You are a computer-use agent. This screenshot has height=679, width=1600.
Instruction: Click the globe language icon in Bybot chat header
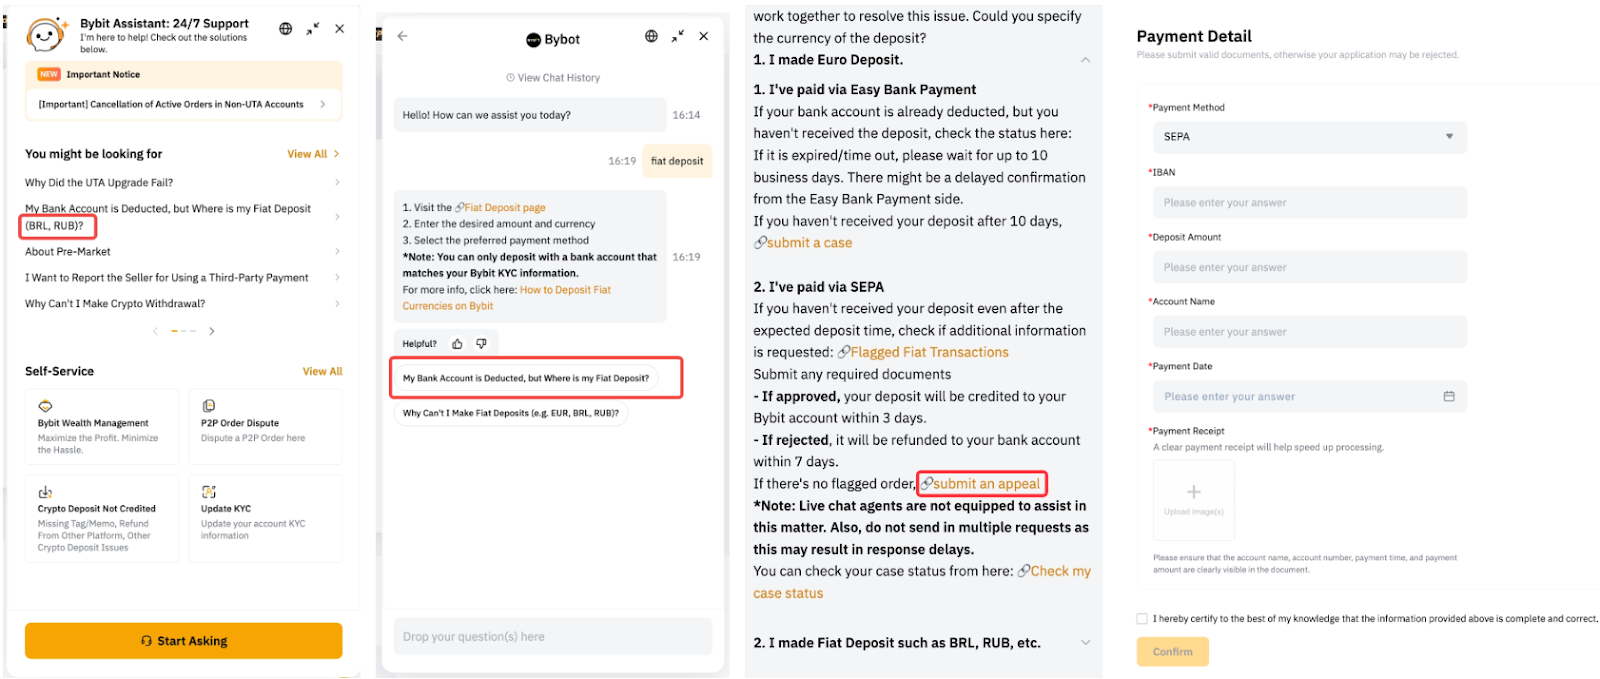tap(651, 36)
